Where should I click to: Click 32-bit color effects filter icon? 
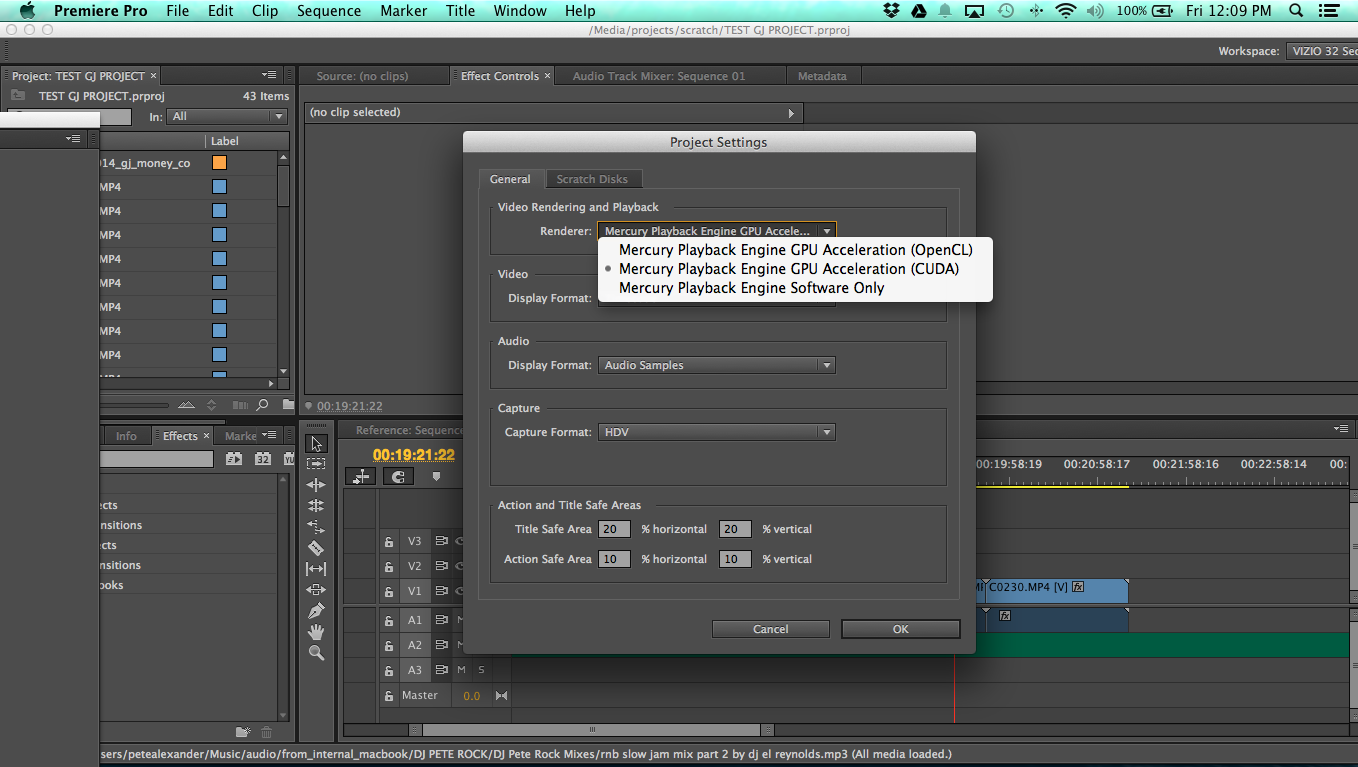click(263, 459)
